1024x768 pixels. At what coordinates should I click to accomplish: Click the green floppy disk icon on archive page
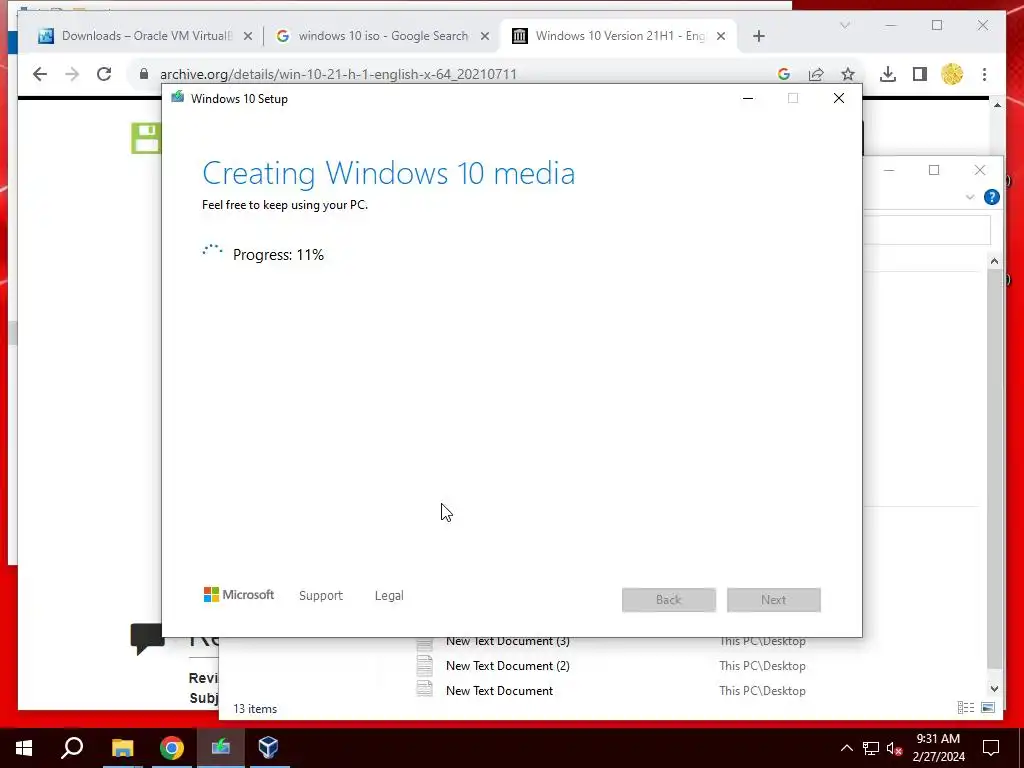pyautogui.click(x=146, y=138)
